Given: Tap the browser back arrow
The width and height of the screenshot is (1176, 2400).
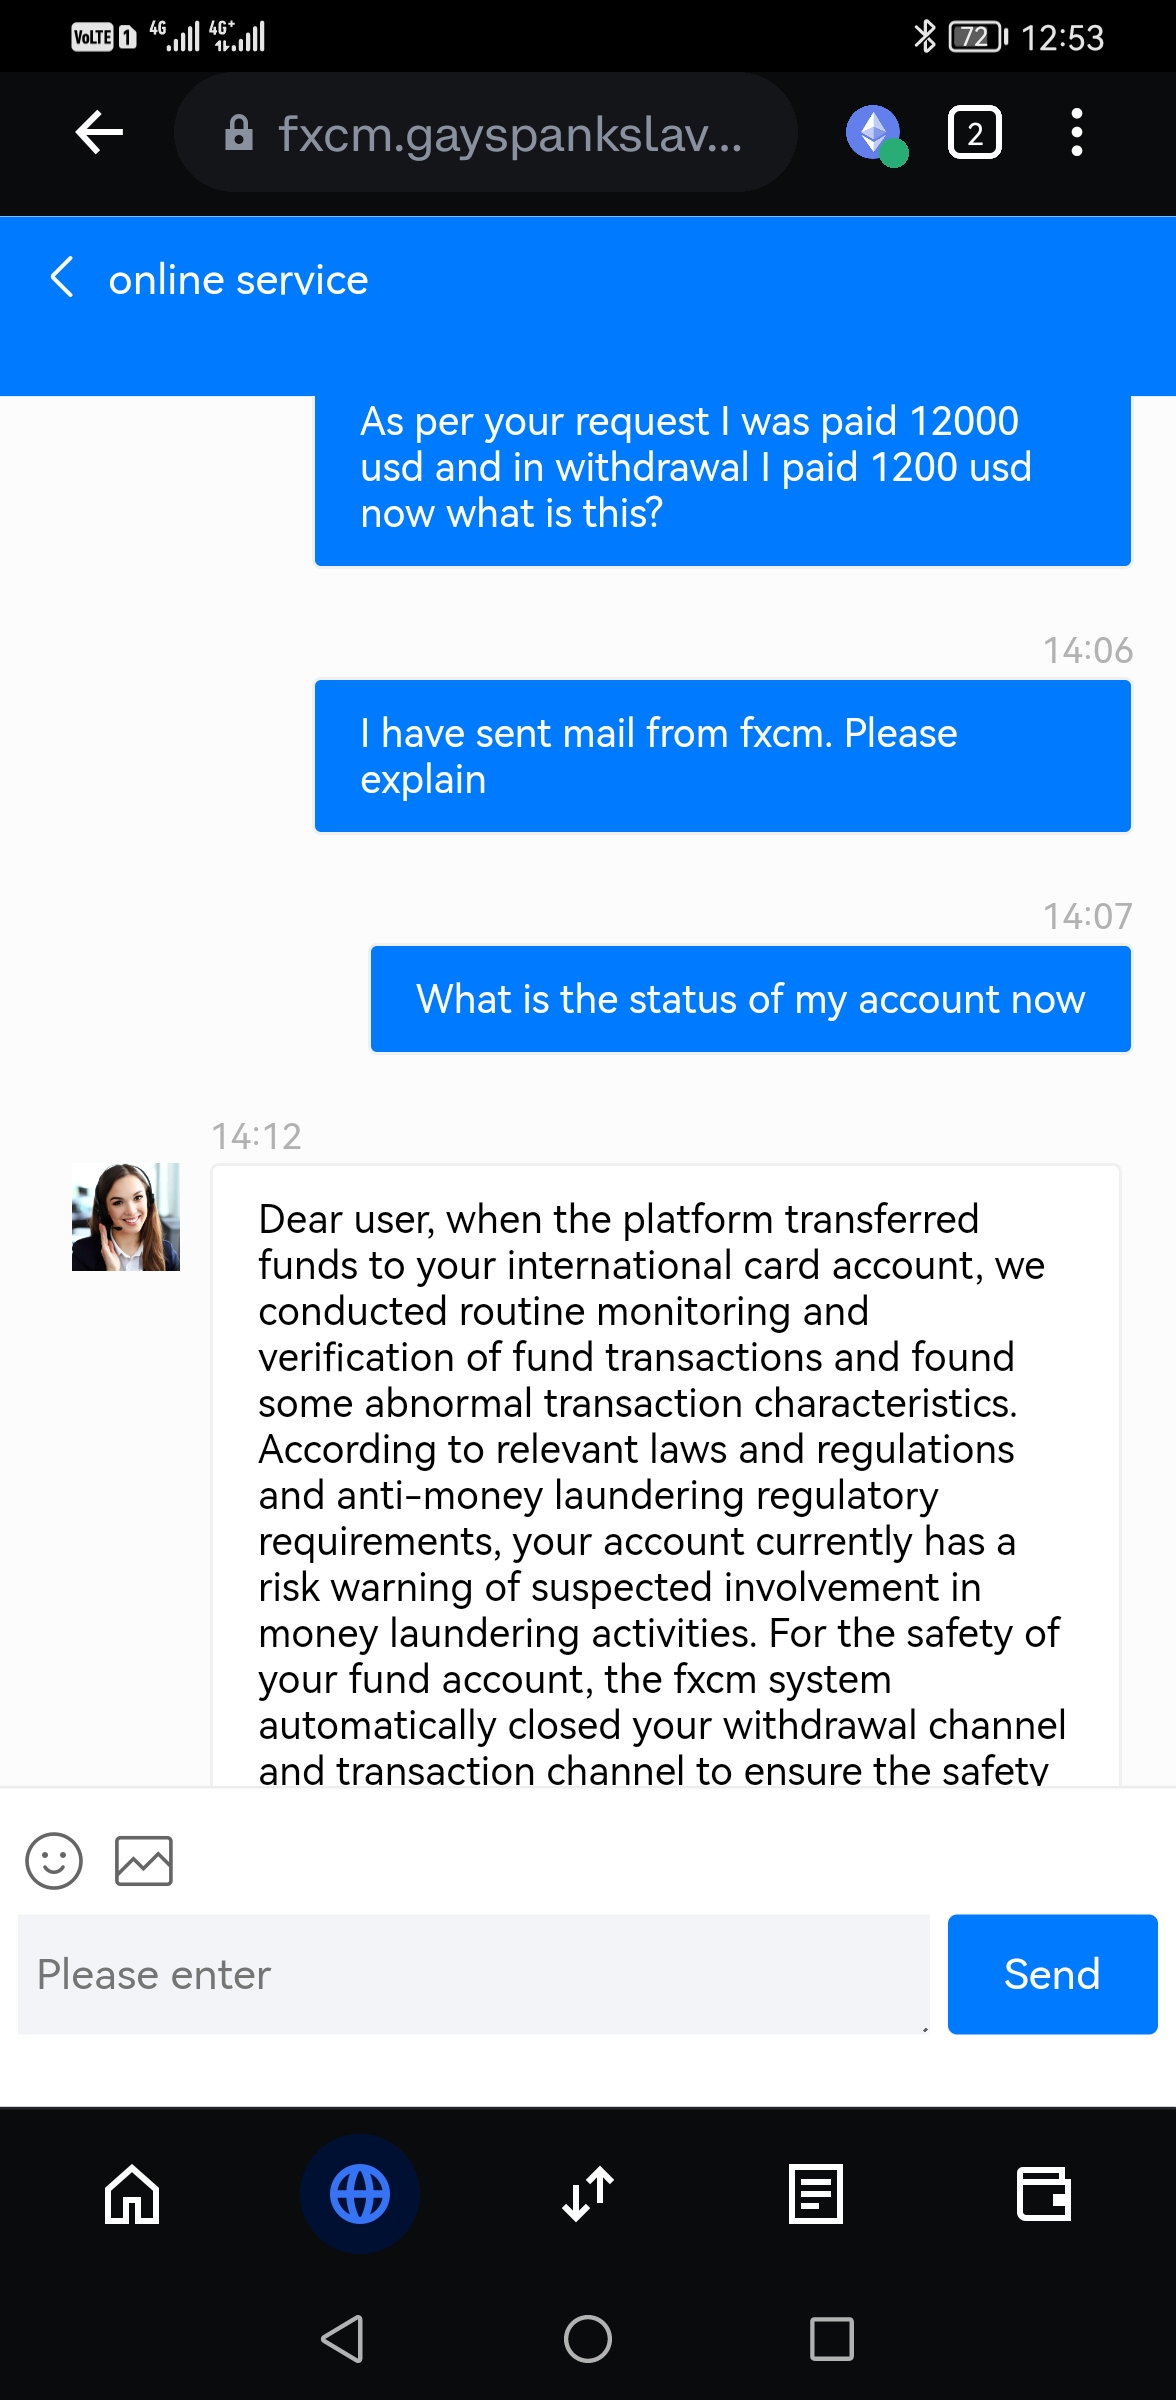Looking at the screenshot, I should 99,133.
